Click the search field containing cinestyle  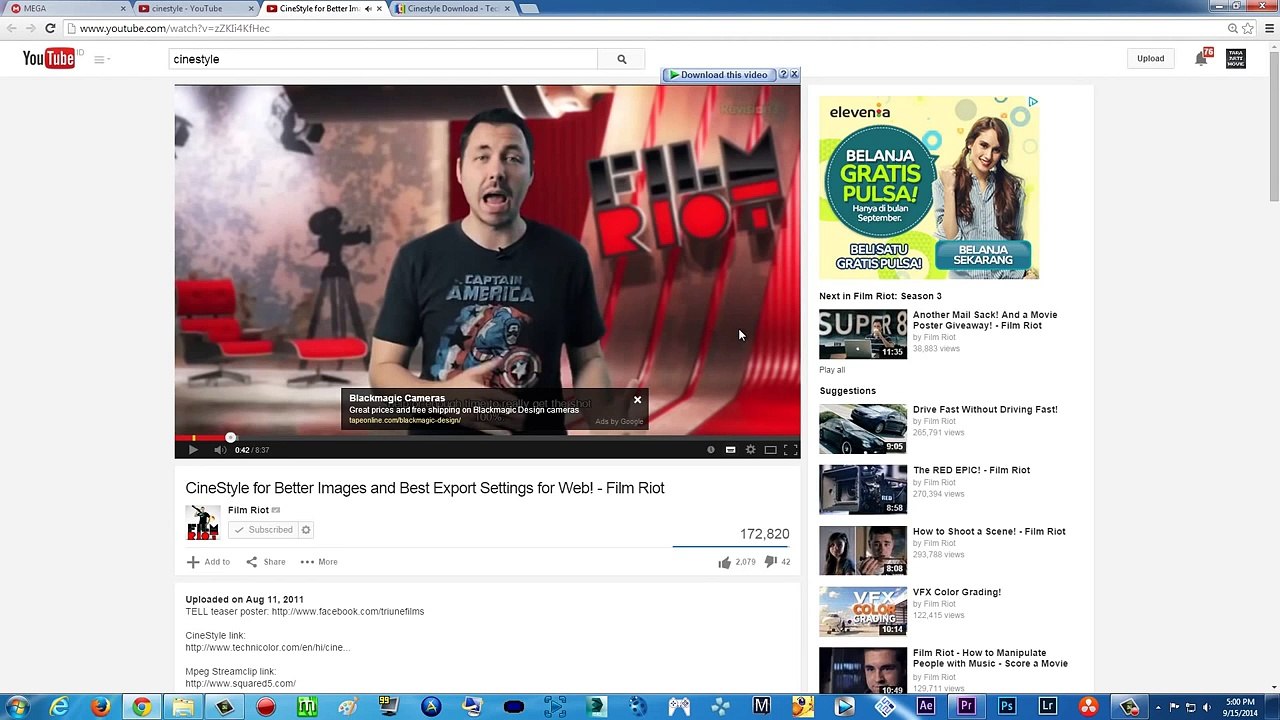tap(383, 59)
